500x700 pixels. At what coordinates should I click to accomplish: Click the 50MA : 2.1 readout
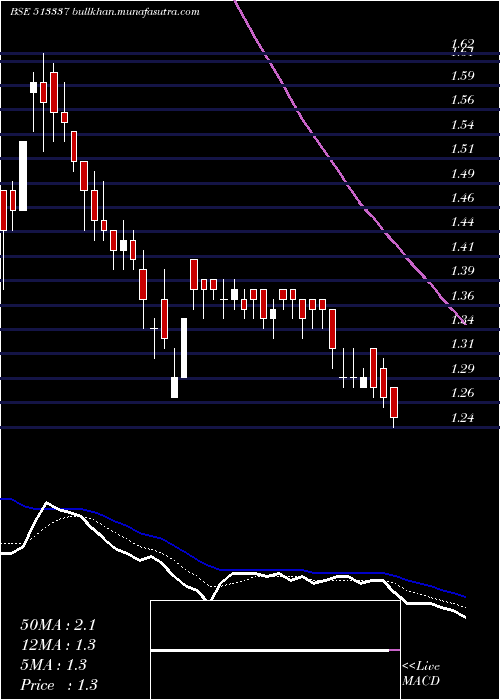point(58,625)
